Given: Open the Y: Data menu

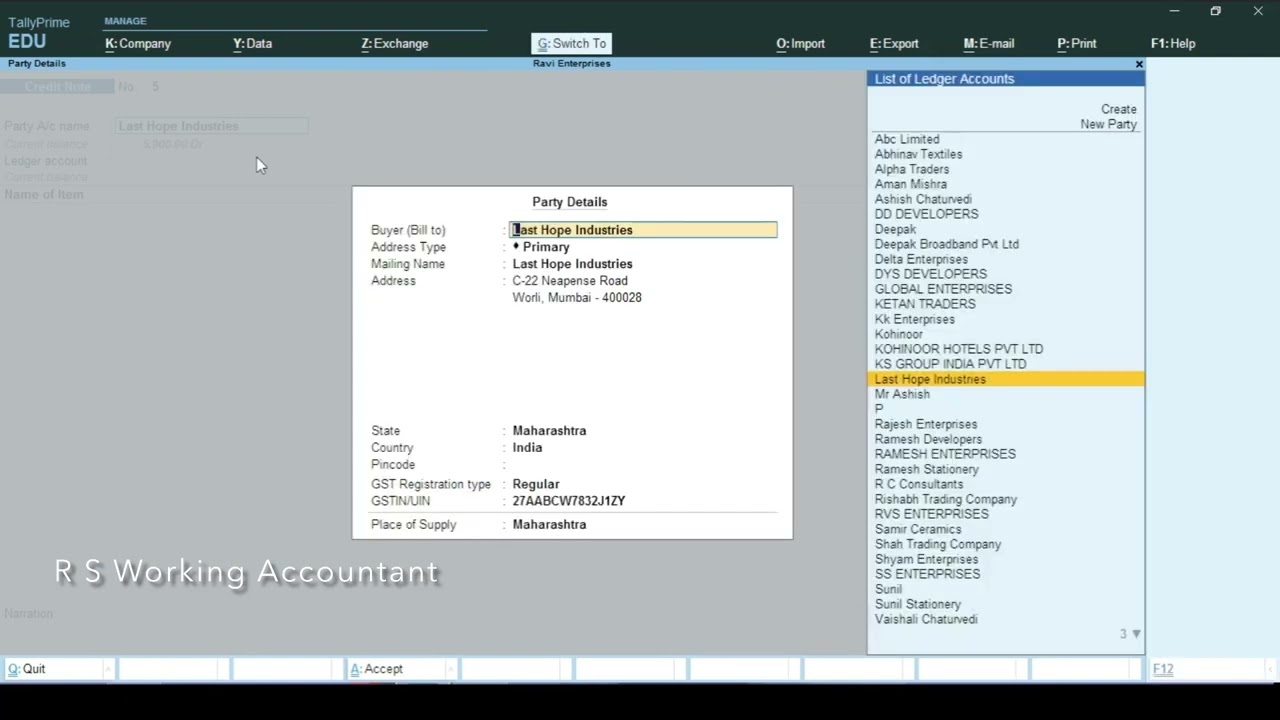Looking at the screenshot, I should [x=252, y=43].
